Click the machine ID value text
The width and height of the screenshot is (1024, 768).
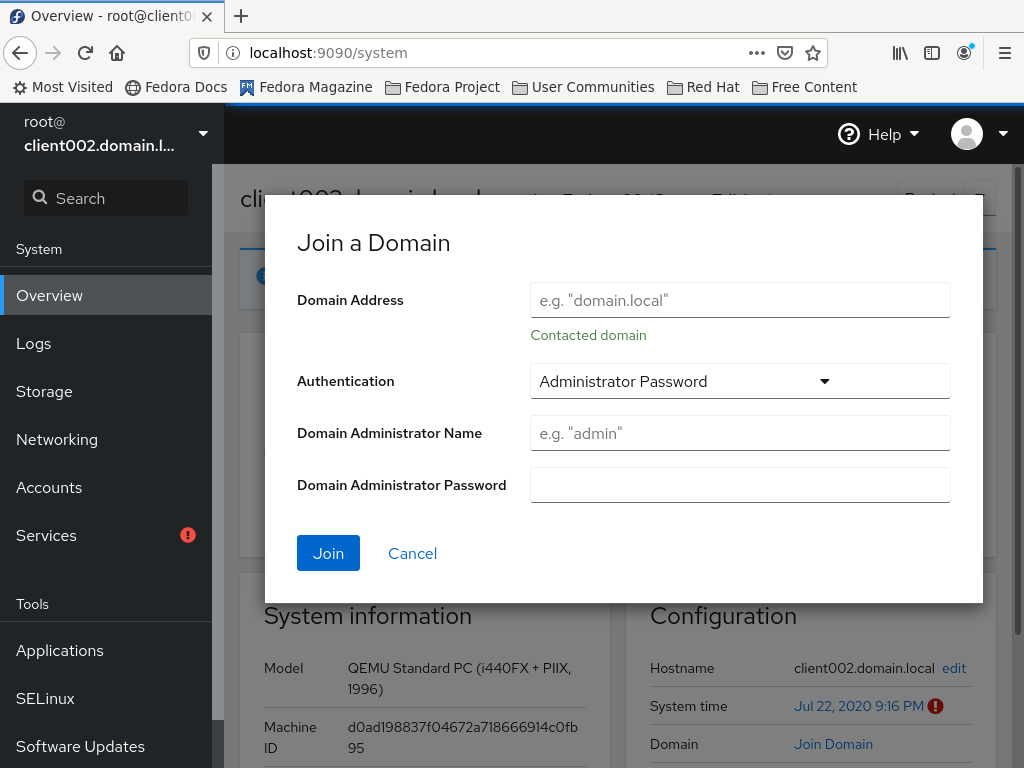(x=462, y=737)
